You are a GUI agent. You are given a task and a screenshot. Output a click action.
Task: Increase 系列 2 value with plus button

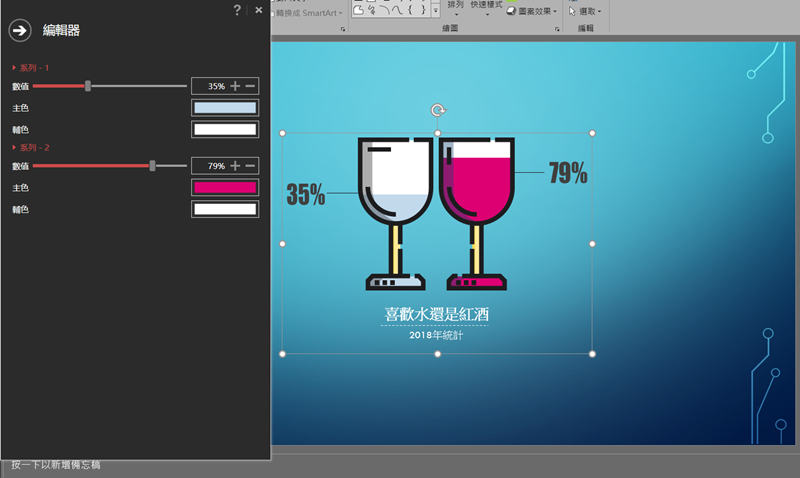[235, 165]
